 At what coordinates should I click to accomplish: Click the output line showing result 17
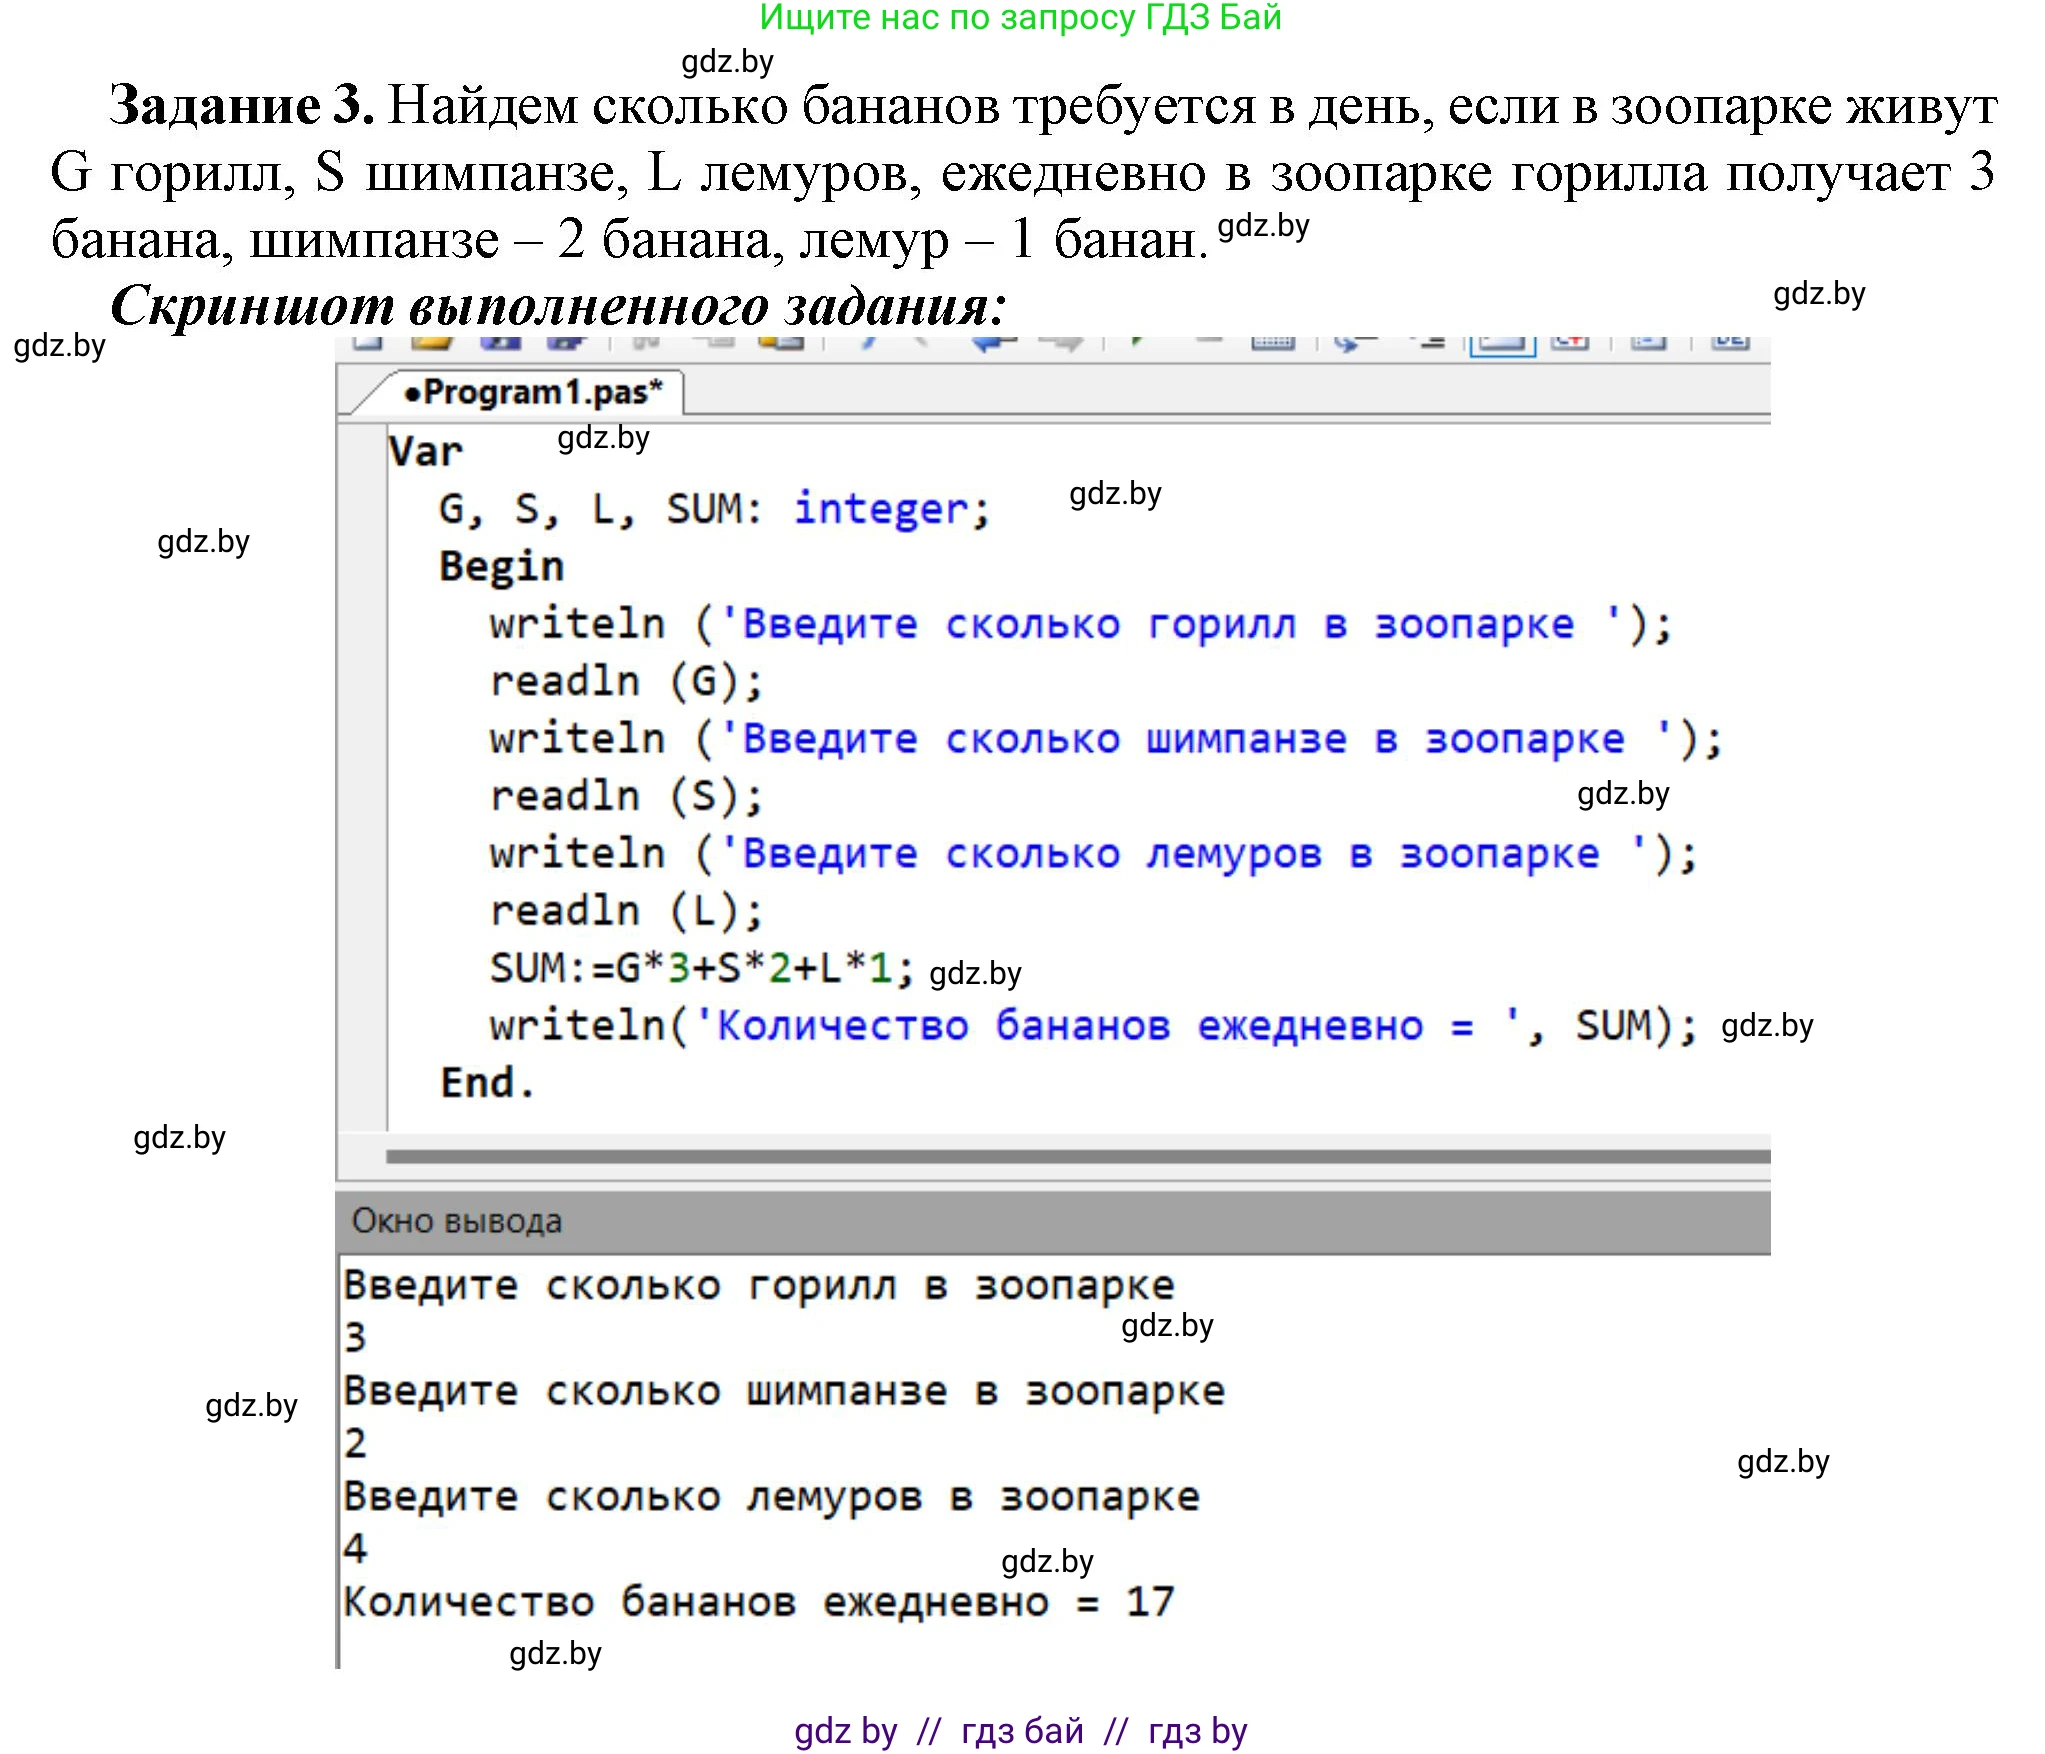(760, 1601)
